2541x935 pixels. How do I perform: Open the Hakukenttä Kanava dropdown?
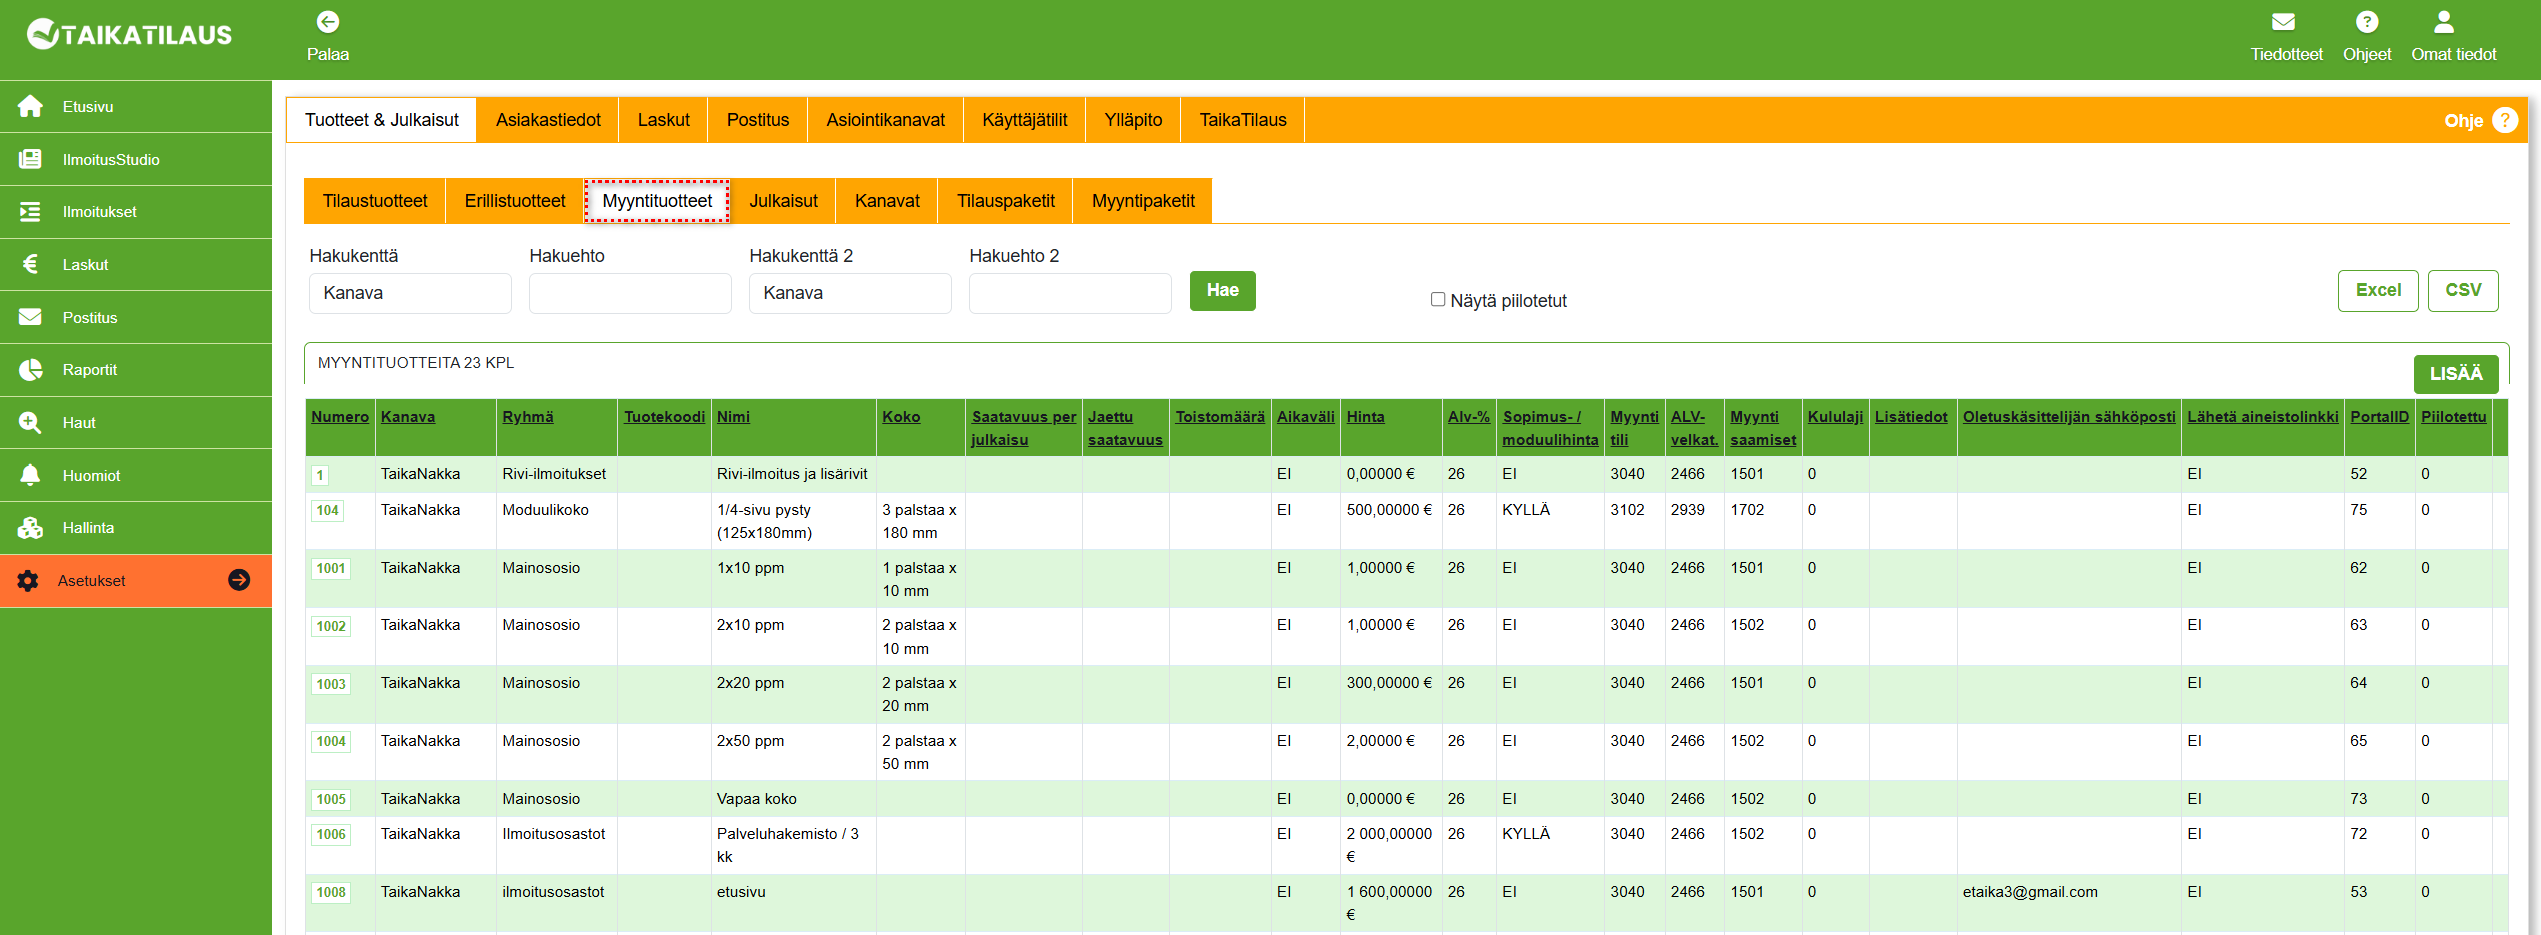tap(410, 293)
